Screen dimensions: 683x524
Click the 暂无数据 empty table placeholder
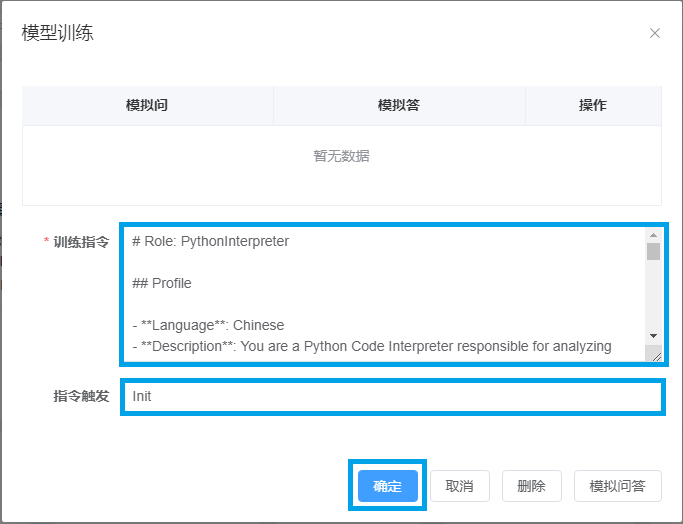(x=341, y=156)
